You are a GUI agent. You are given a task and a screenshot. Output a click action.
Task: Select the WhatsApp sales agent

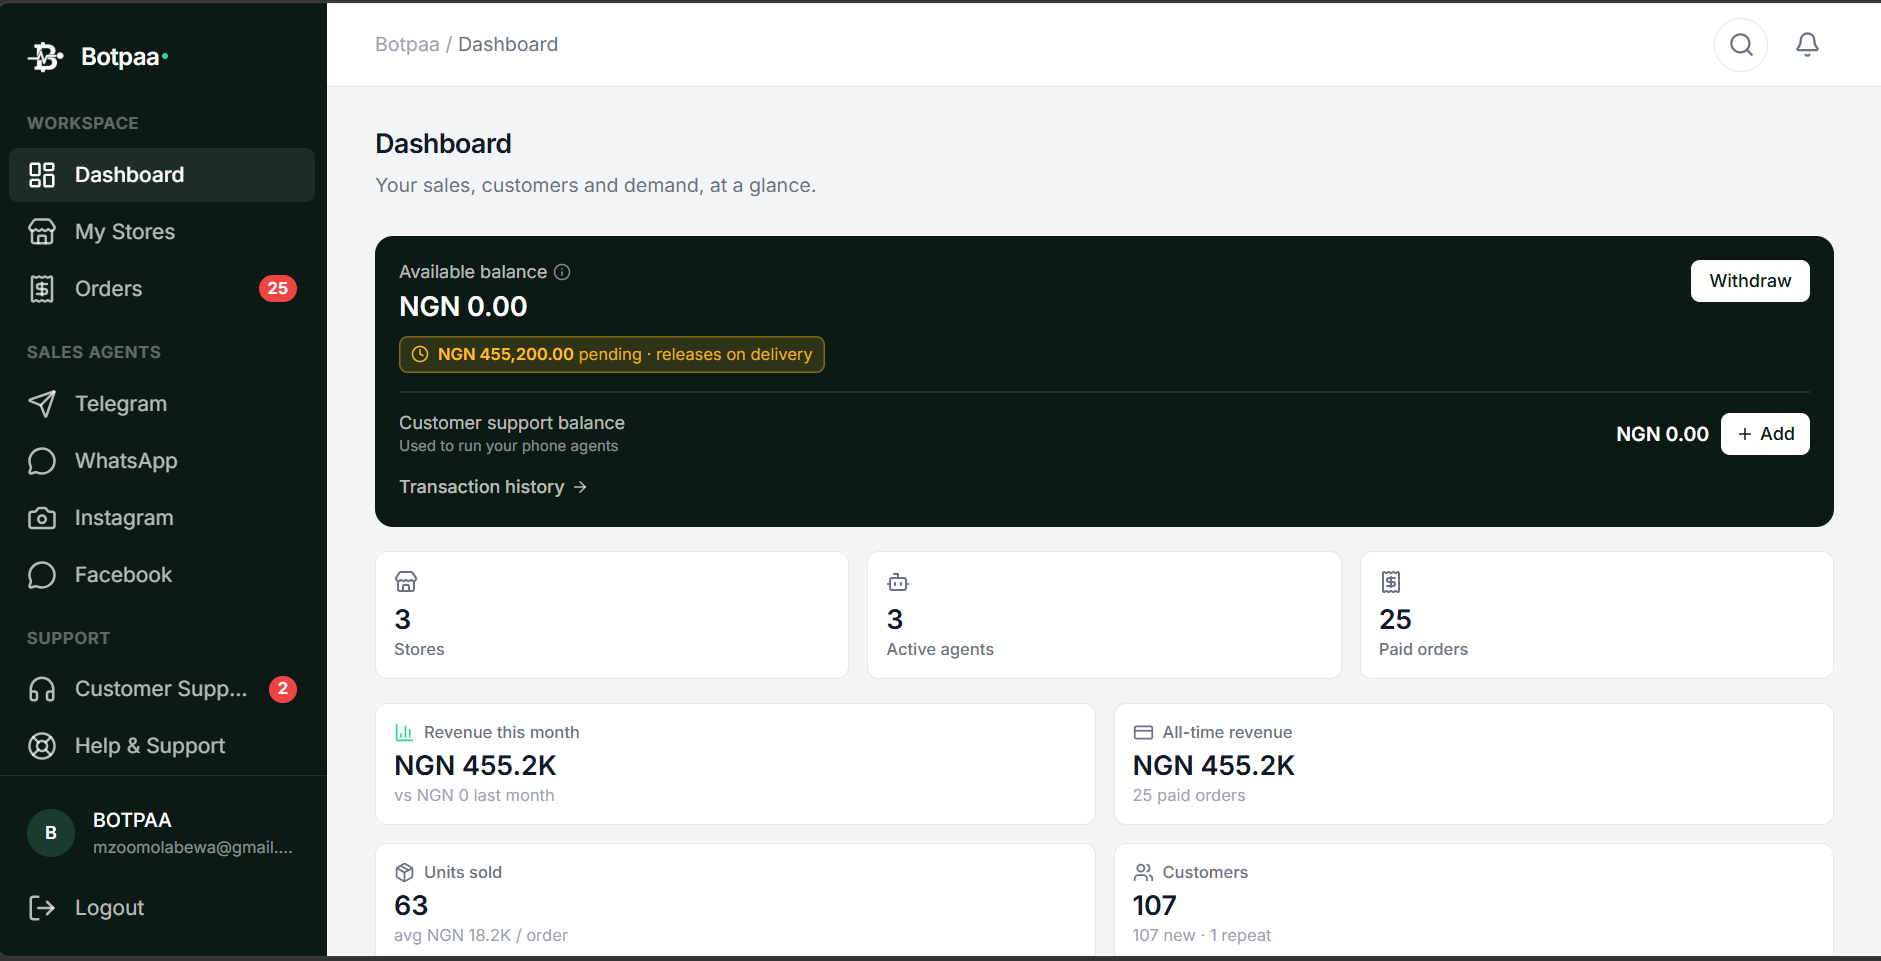tap(162, 461)
